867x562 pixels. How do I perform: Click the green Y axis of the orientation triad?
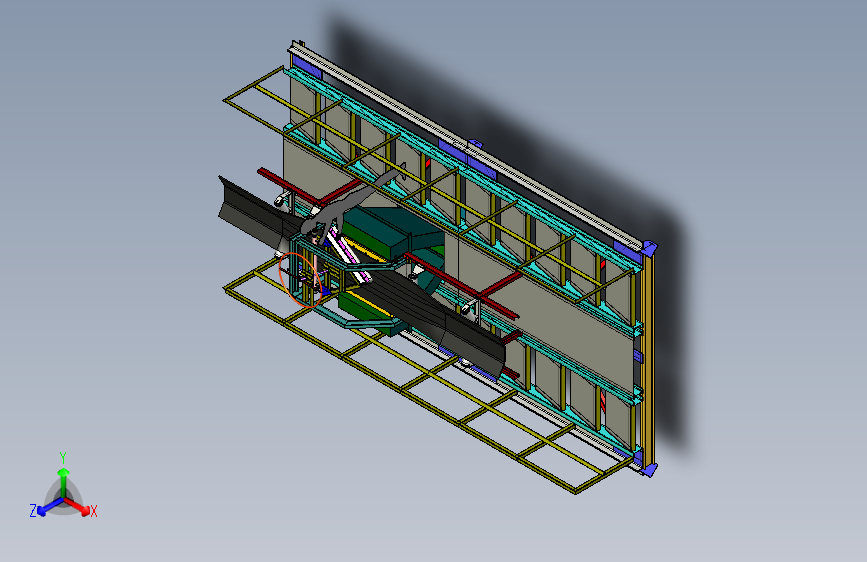64,483
